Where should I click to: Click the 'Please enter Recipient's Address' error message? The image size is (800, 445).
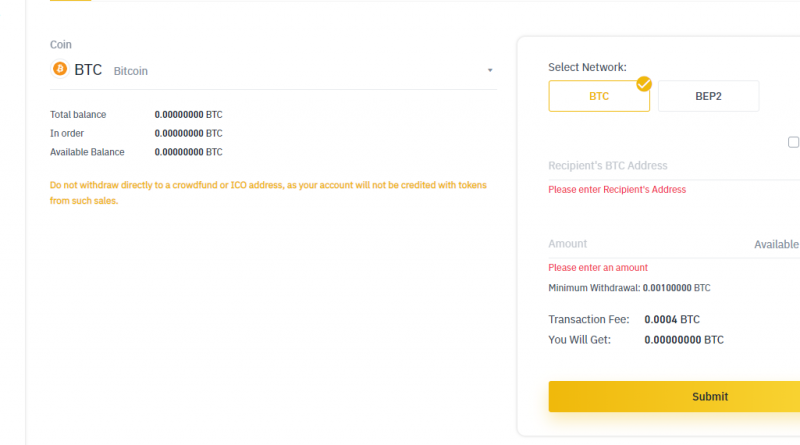coord(617,190)
